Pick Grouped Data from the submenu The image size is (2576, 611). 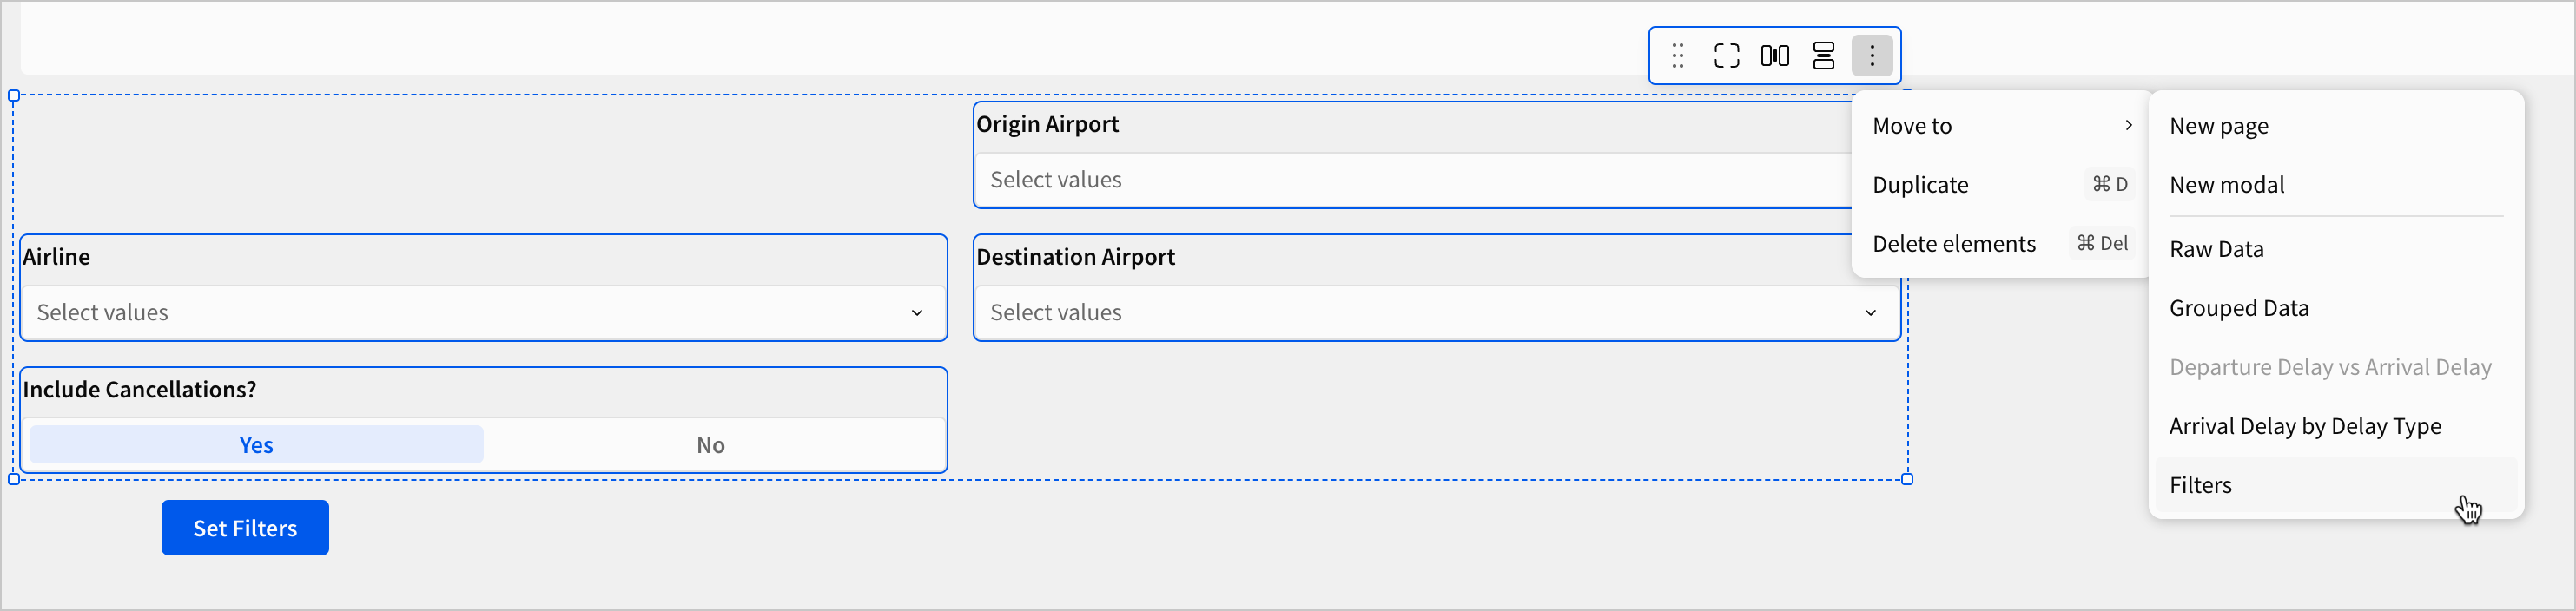pyautogui.click(x=2239, y=308)
